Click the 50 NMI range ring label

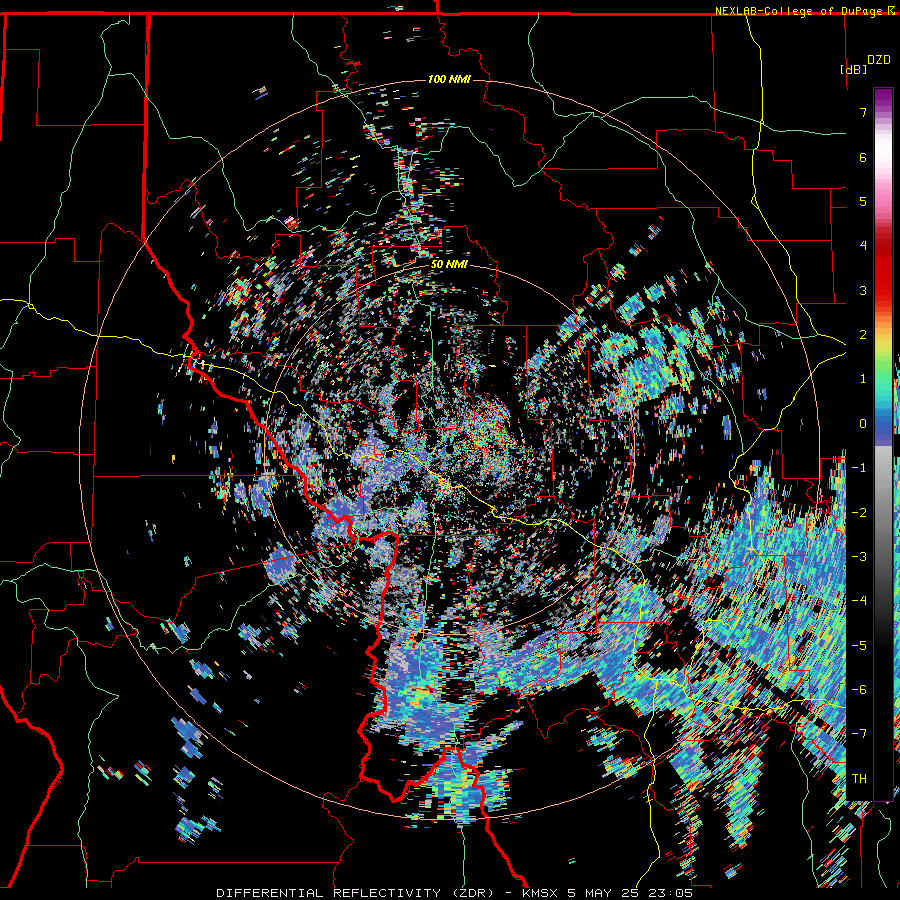(x=449, y=265)
